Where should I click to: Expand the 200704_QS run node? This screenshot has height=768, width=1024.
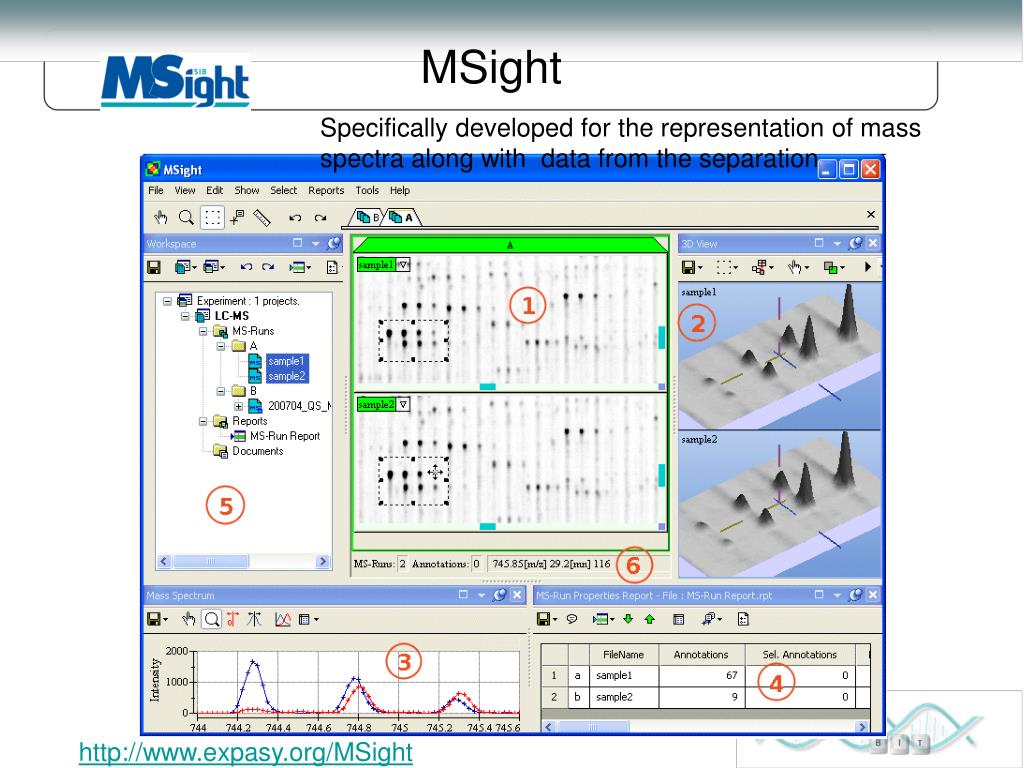click(x=238, y=406)
